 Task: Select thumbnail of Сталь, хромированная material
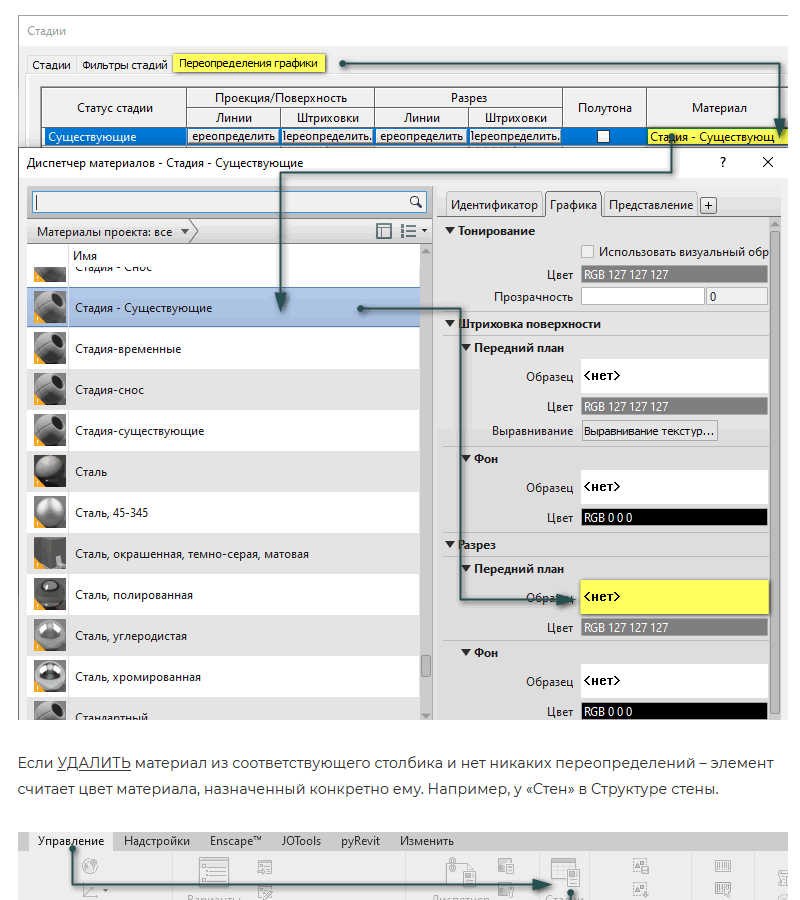pyautogui.click(x=49, y=676)
